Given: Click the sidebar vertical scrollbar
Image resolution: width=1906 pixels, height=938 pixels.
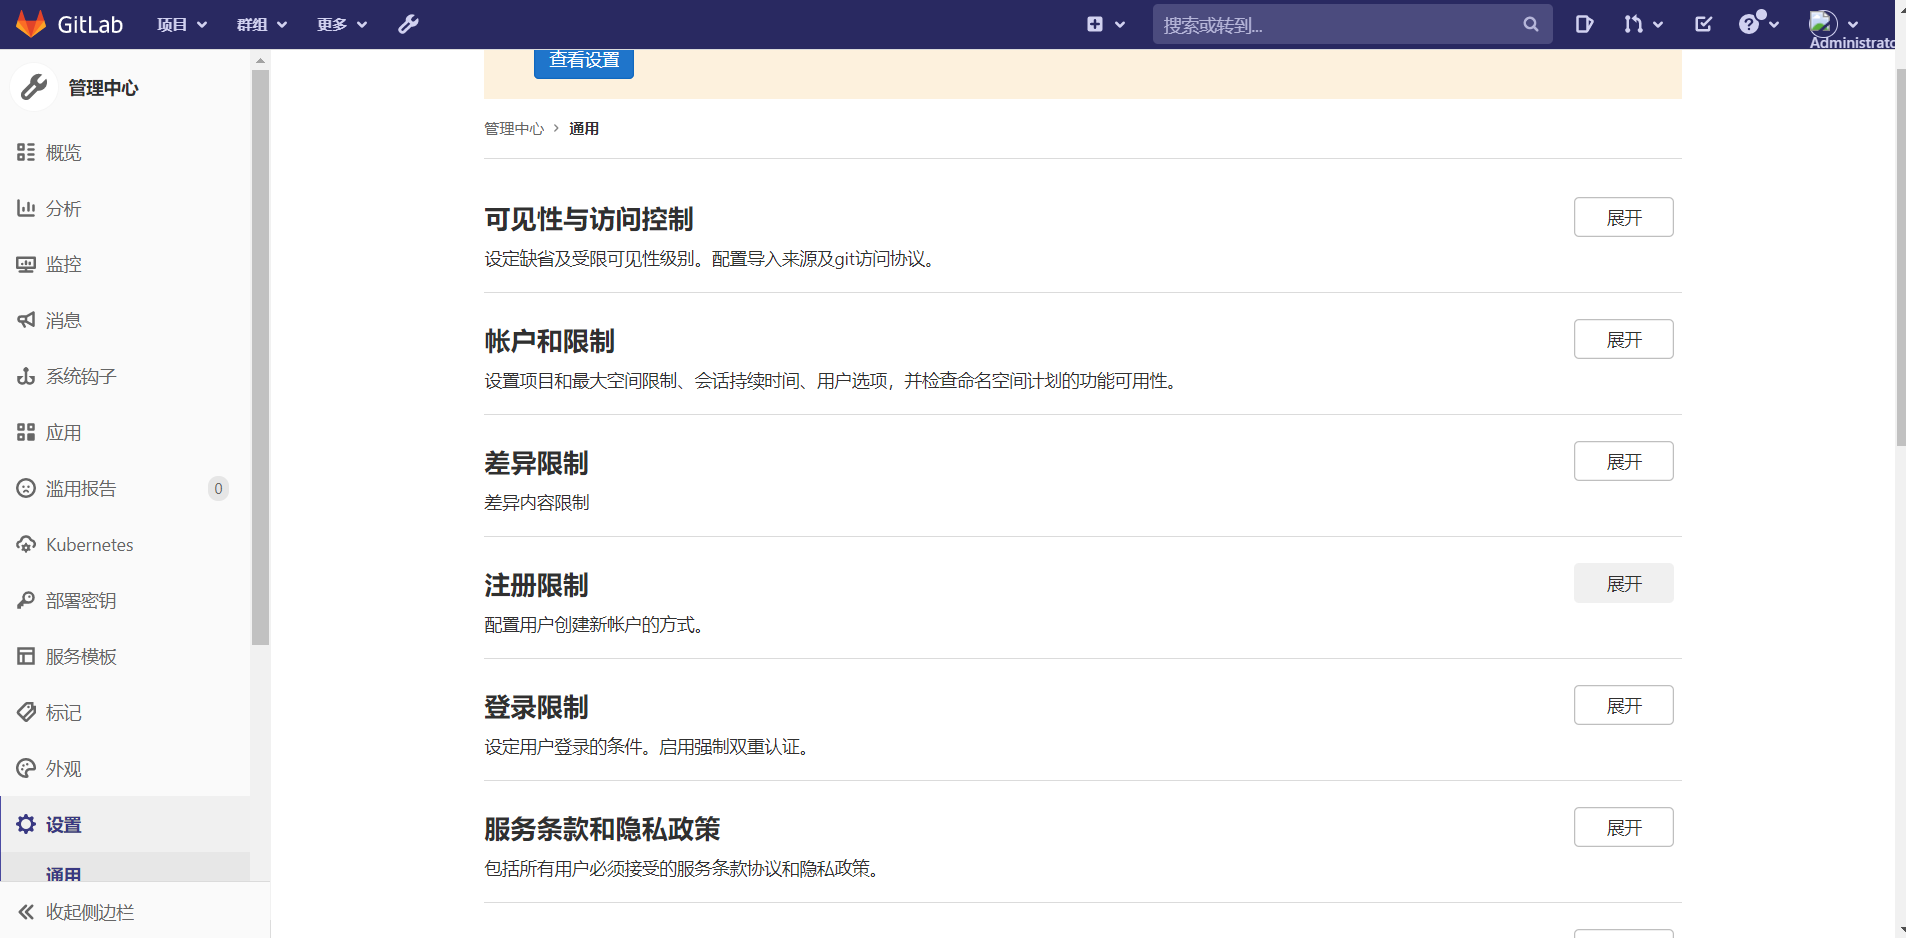Looking at the screenshot, I should pos(260,357).
